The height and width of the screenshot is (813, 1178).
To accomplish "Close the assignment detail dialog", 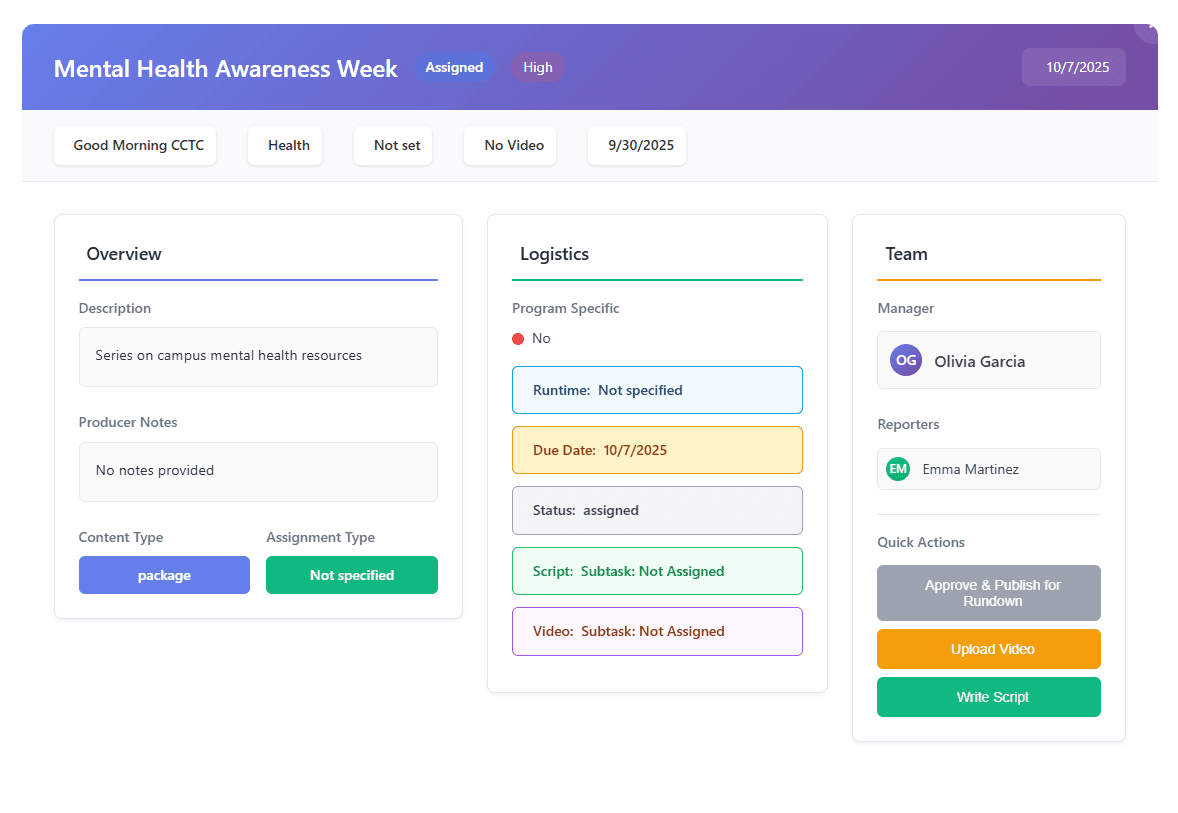I will pos(1149,28).
